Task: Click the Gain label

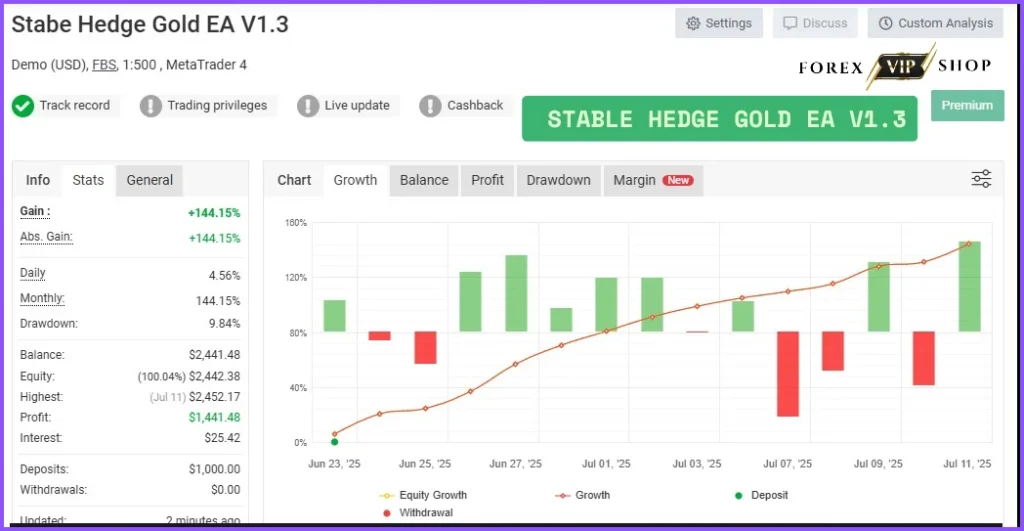Action: tap(35, 211)
